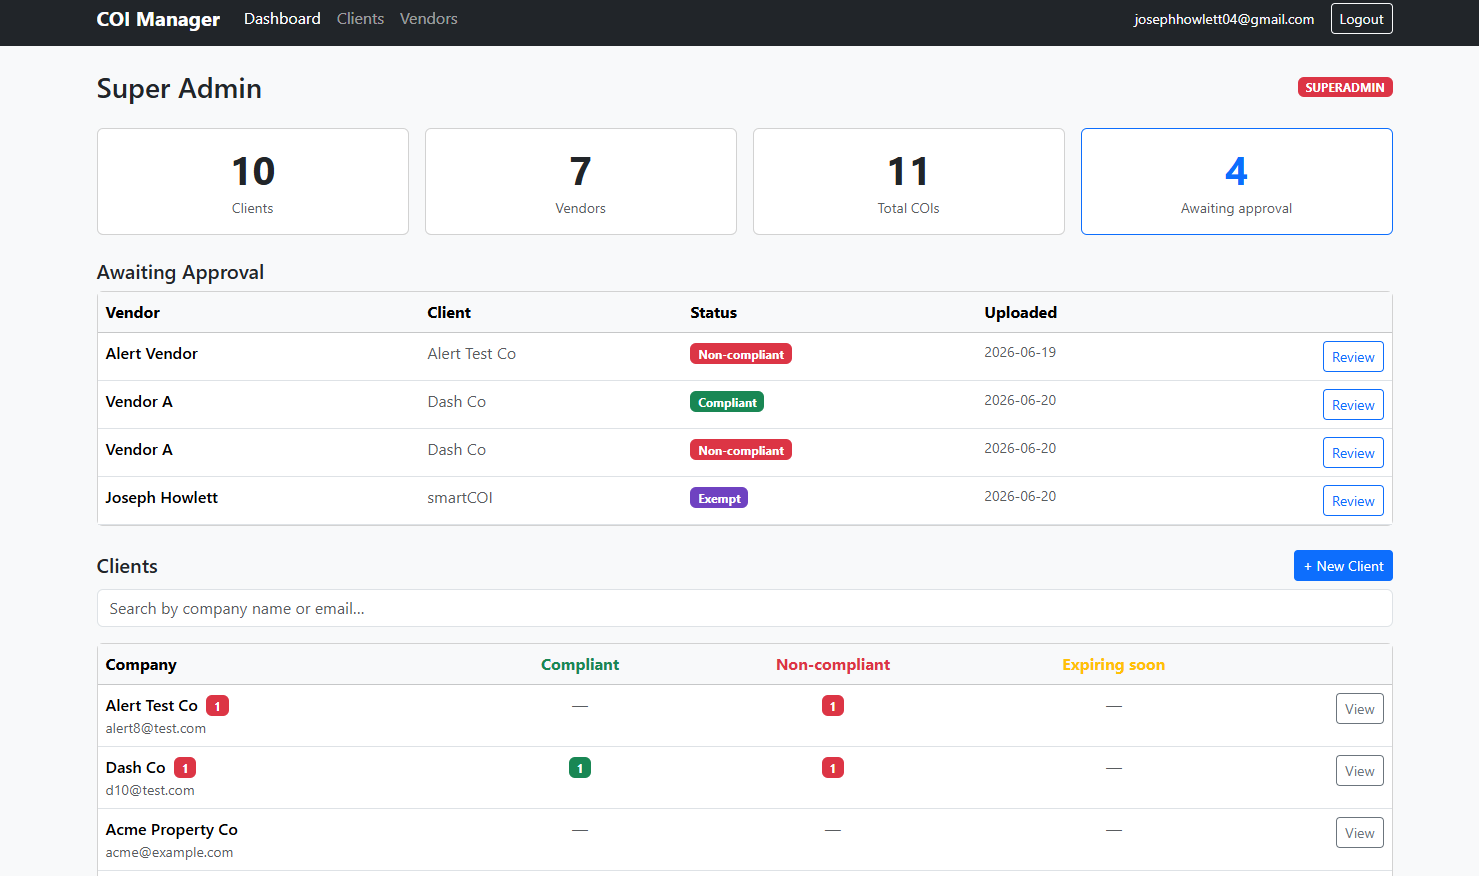The image size is (1479, 876).
Task: Click the Company column header
Action: click(141, 665)
